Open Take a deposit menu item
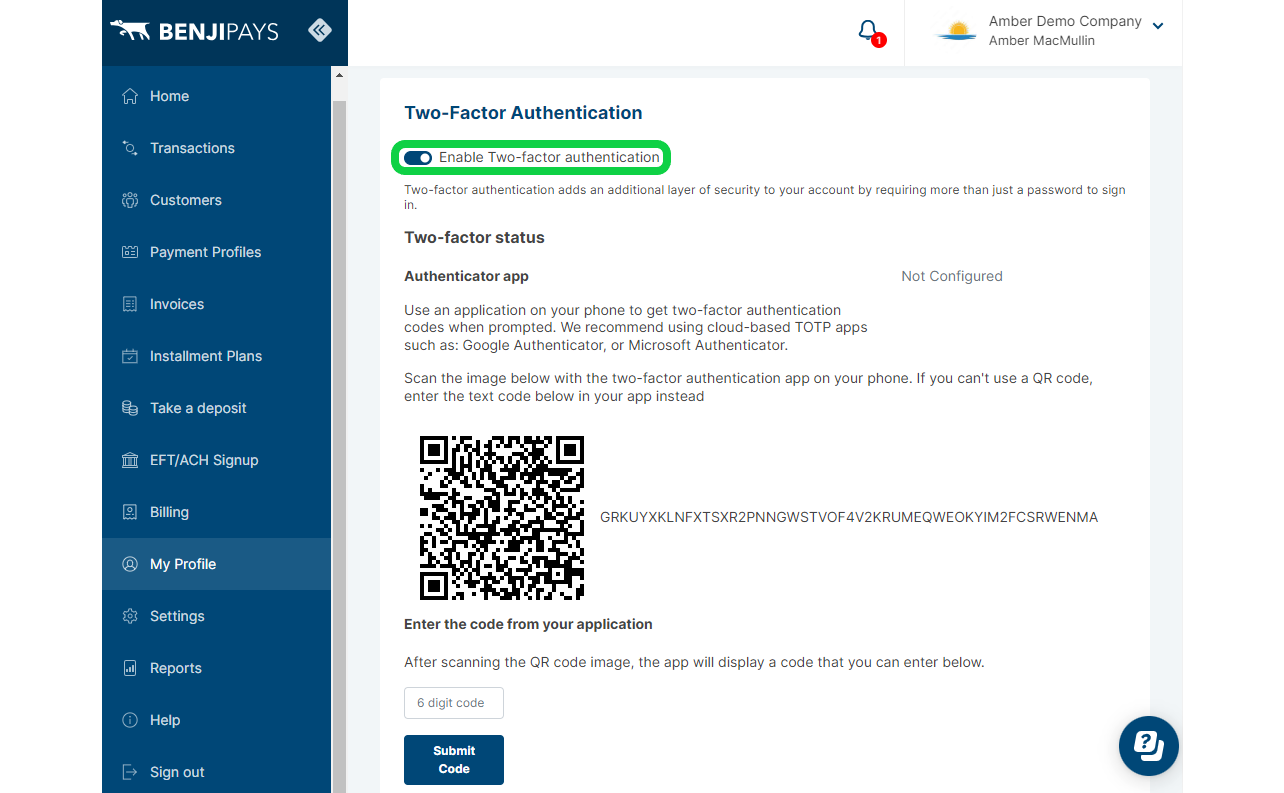 point(216,408)
